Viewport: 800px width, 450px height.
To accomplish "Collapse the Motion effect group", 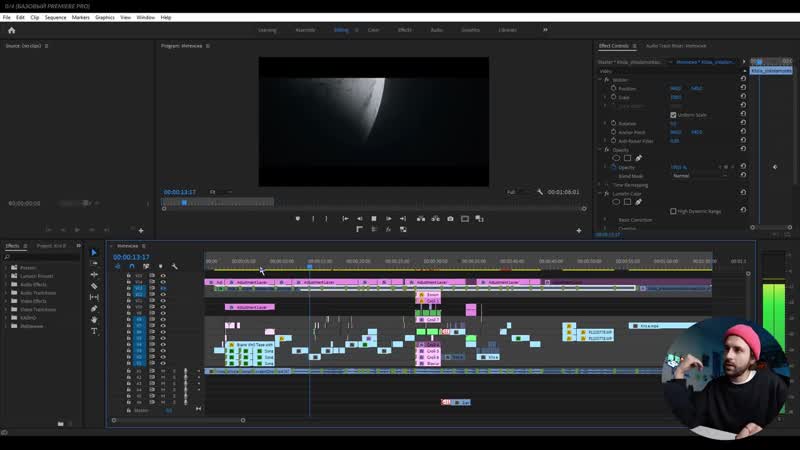I will tap(600, 80).
